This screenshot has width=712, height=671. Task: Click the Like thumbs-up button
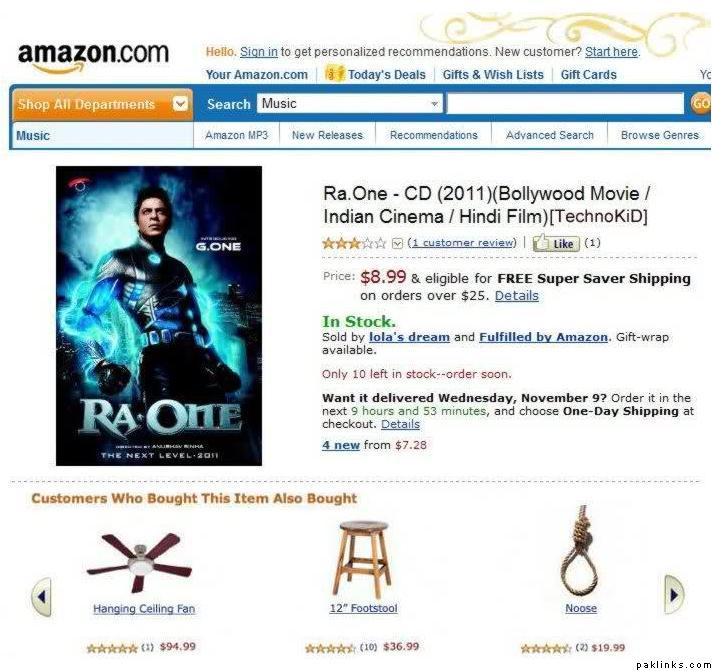coord(556,243)
